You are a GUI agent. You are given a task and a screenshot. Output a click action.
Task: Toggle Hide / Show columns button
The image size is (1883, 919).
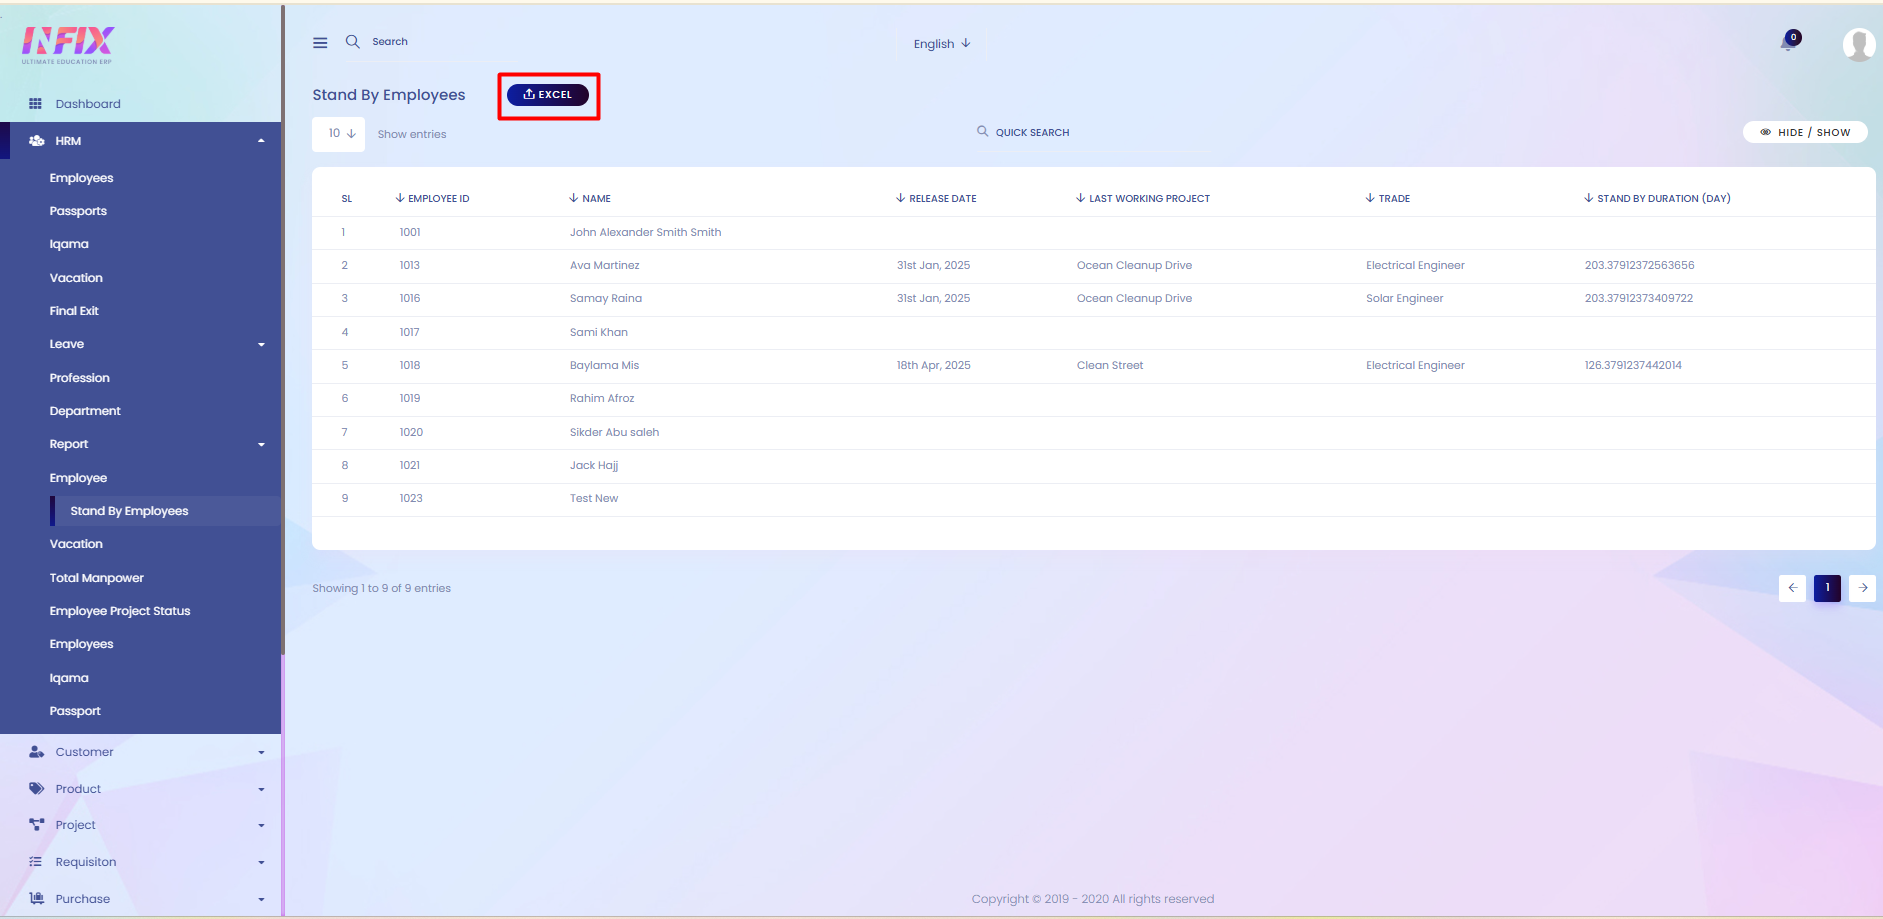[x=1805, y=132]
